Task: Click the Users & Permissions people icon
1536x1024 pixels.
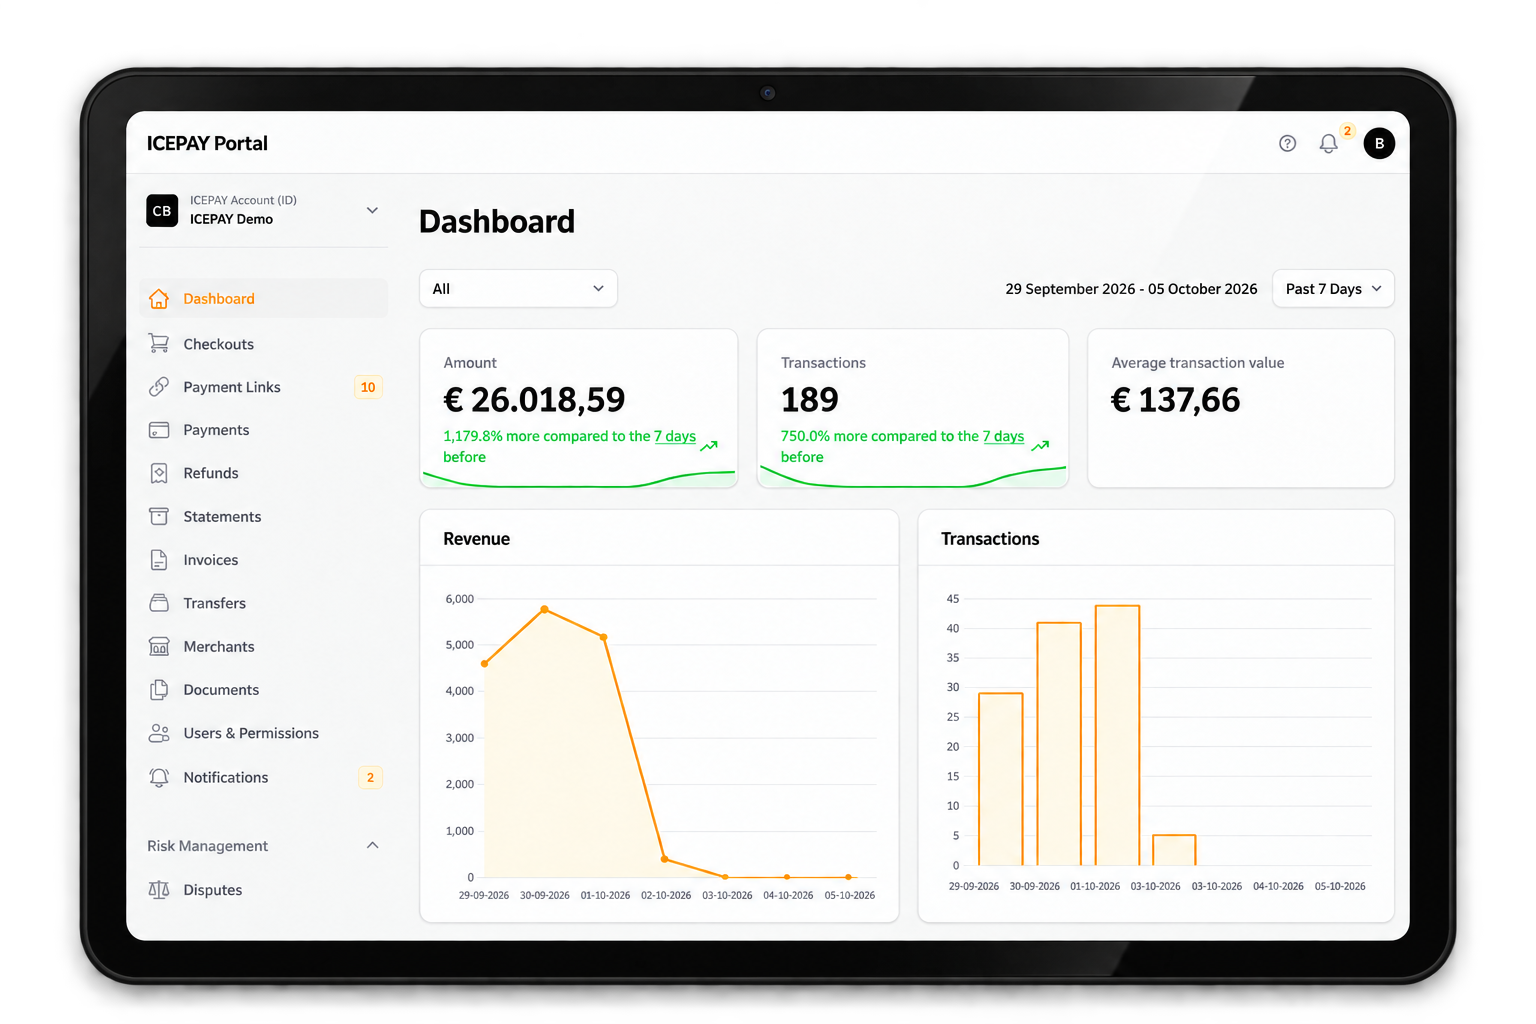Action: pos(159,733)
